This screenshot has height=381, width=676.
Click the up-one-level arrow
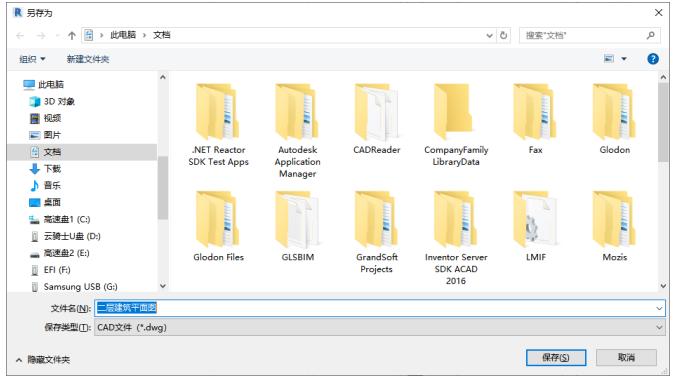tap(72, 35)
